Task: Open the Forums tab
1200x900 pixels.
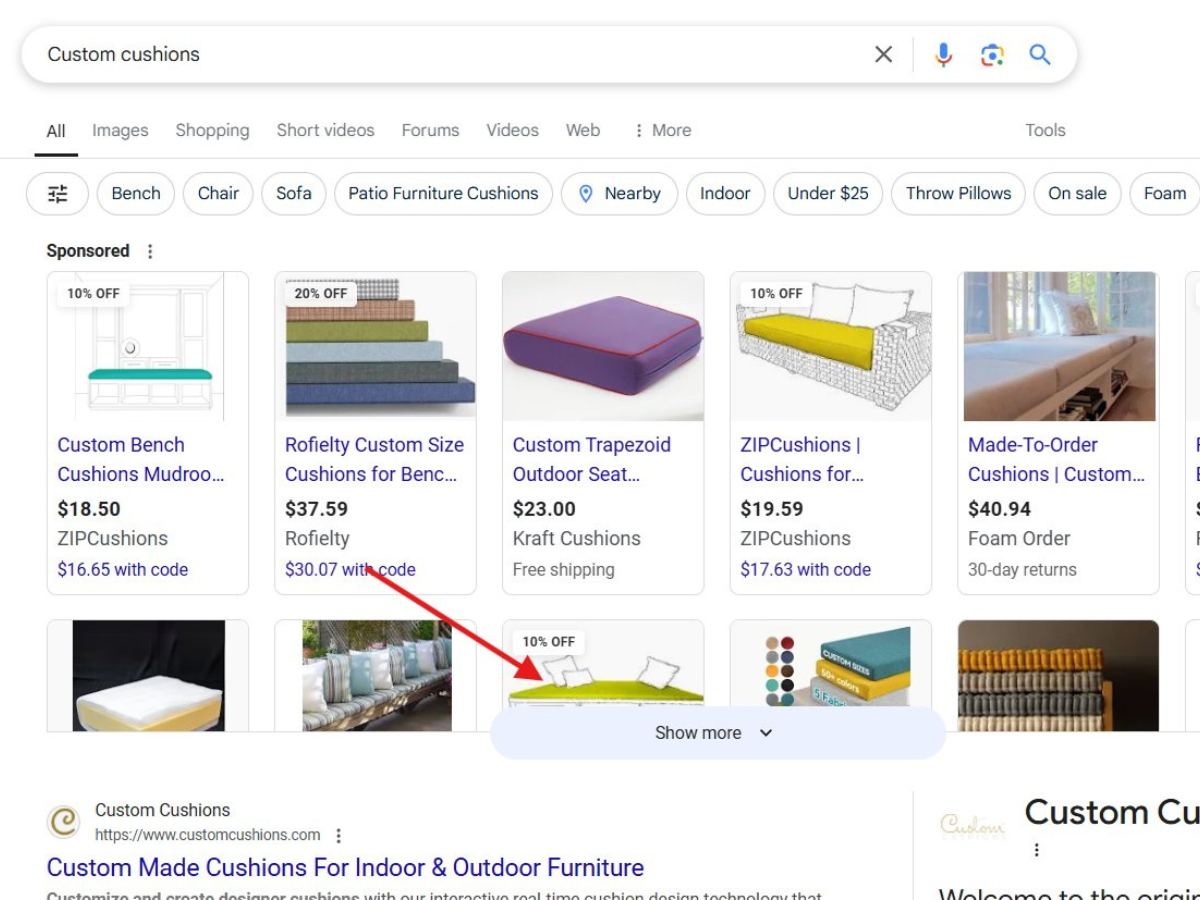Action: click(x=430, y=130)
